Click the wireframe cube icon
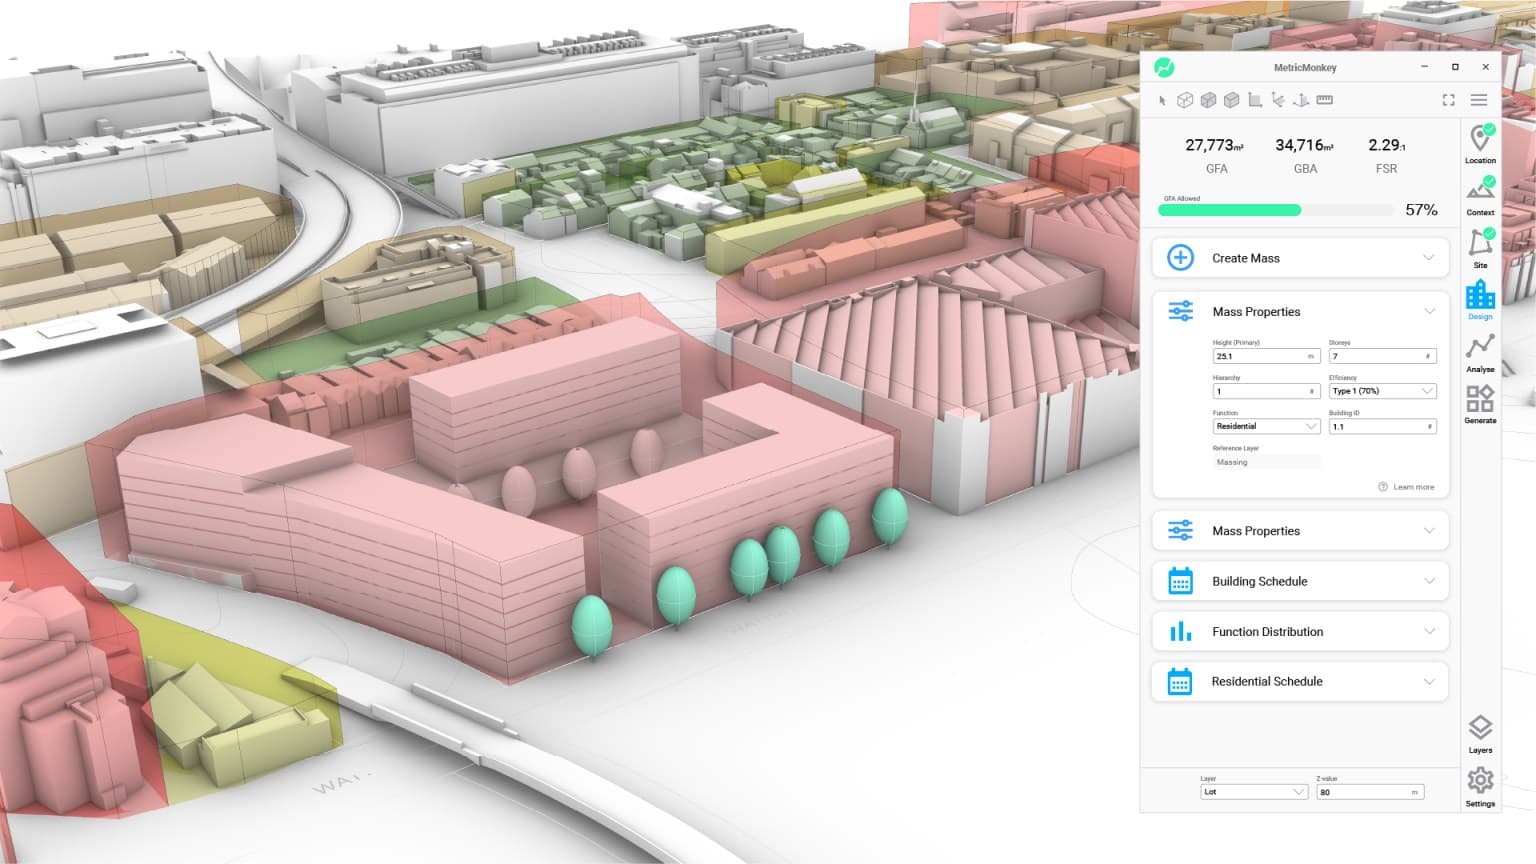 coord(1185,100)
